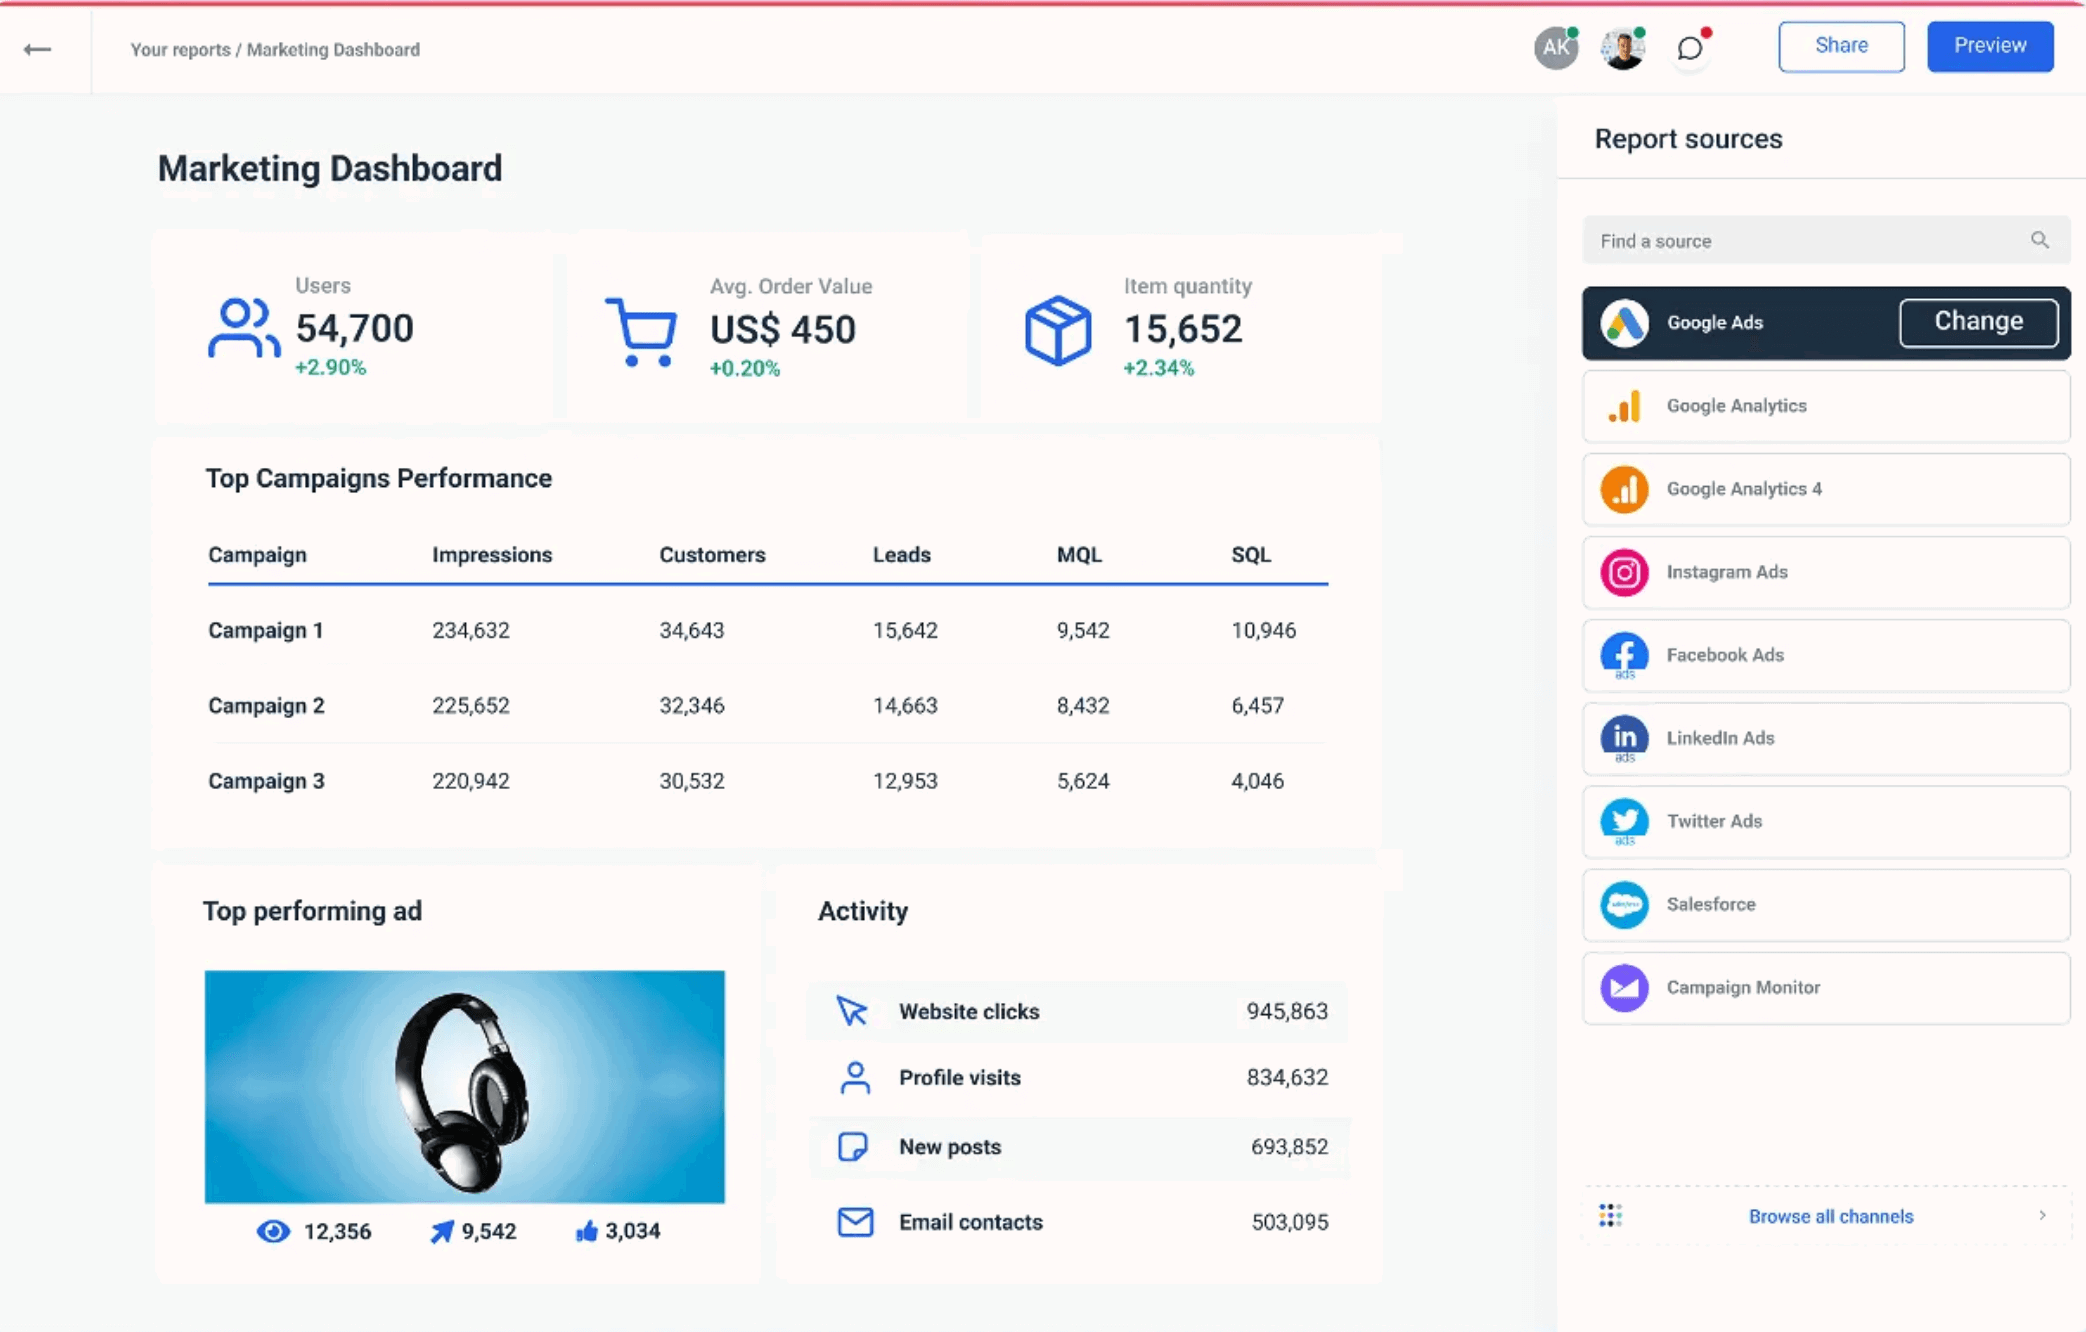This screenshot has width=2086, height=1332.
Task: Toggle the eye views icon under the top ad
Action: click(x=272, y=1231)
